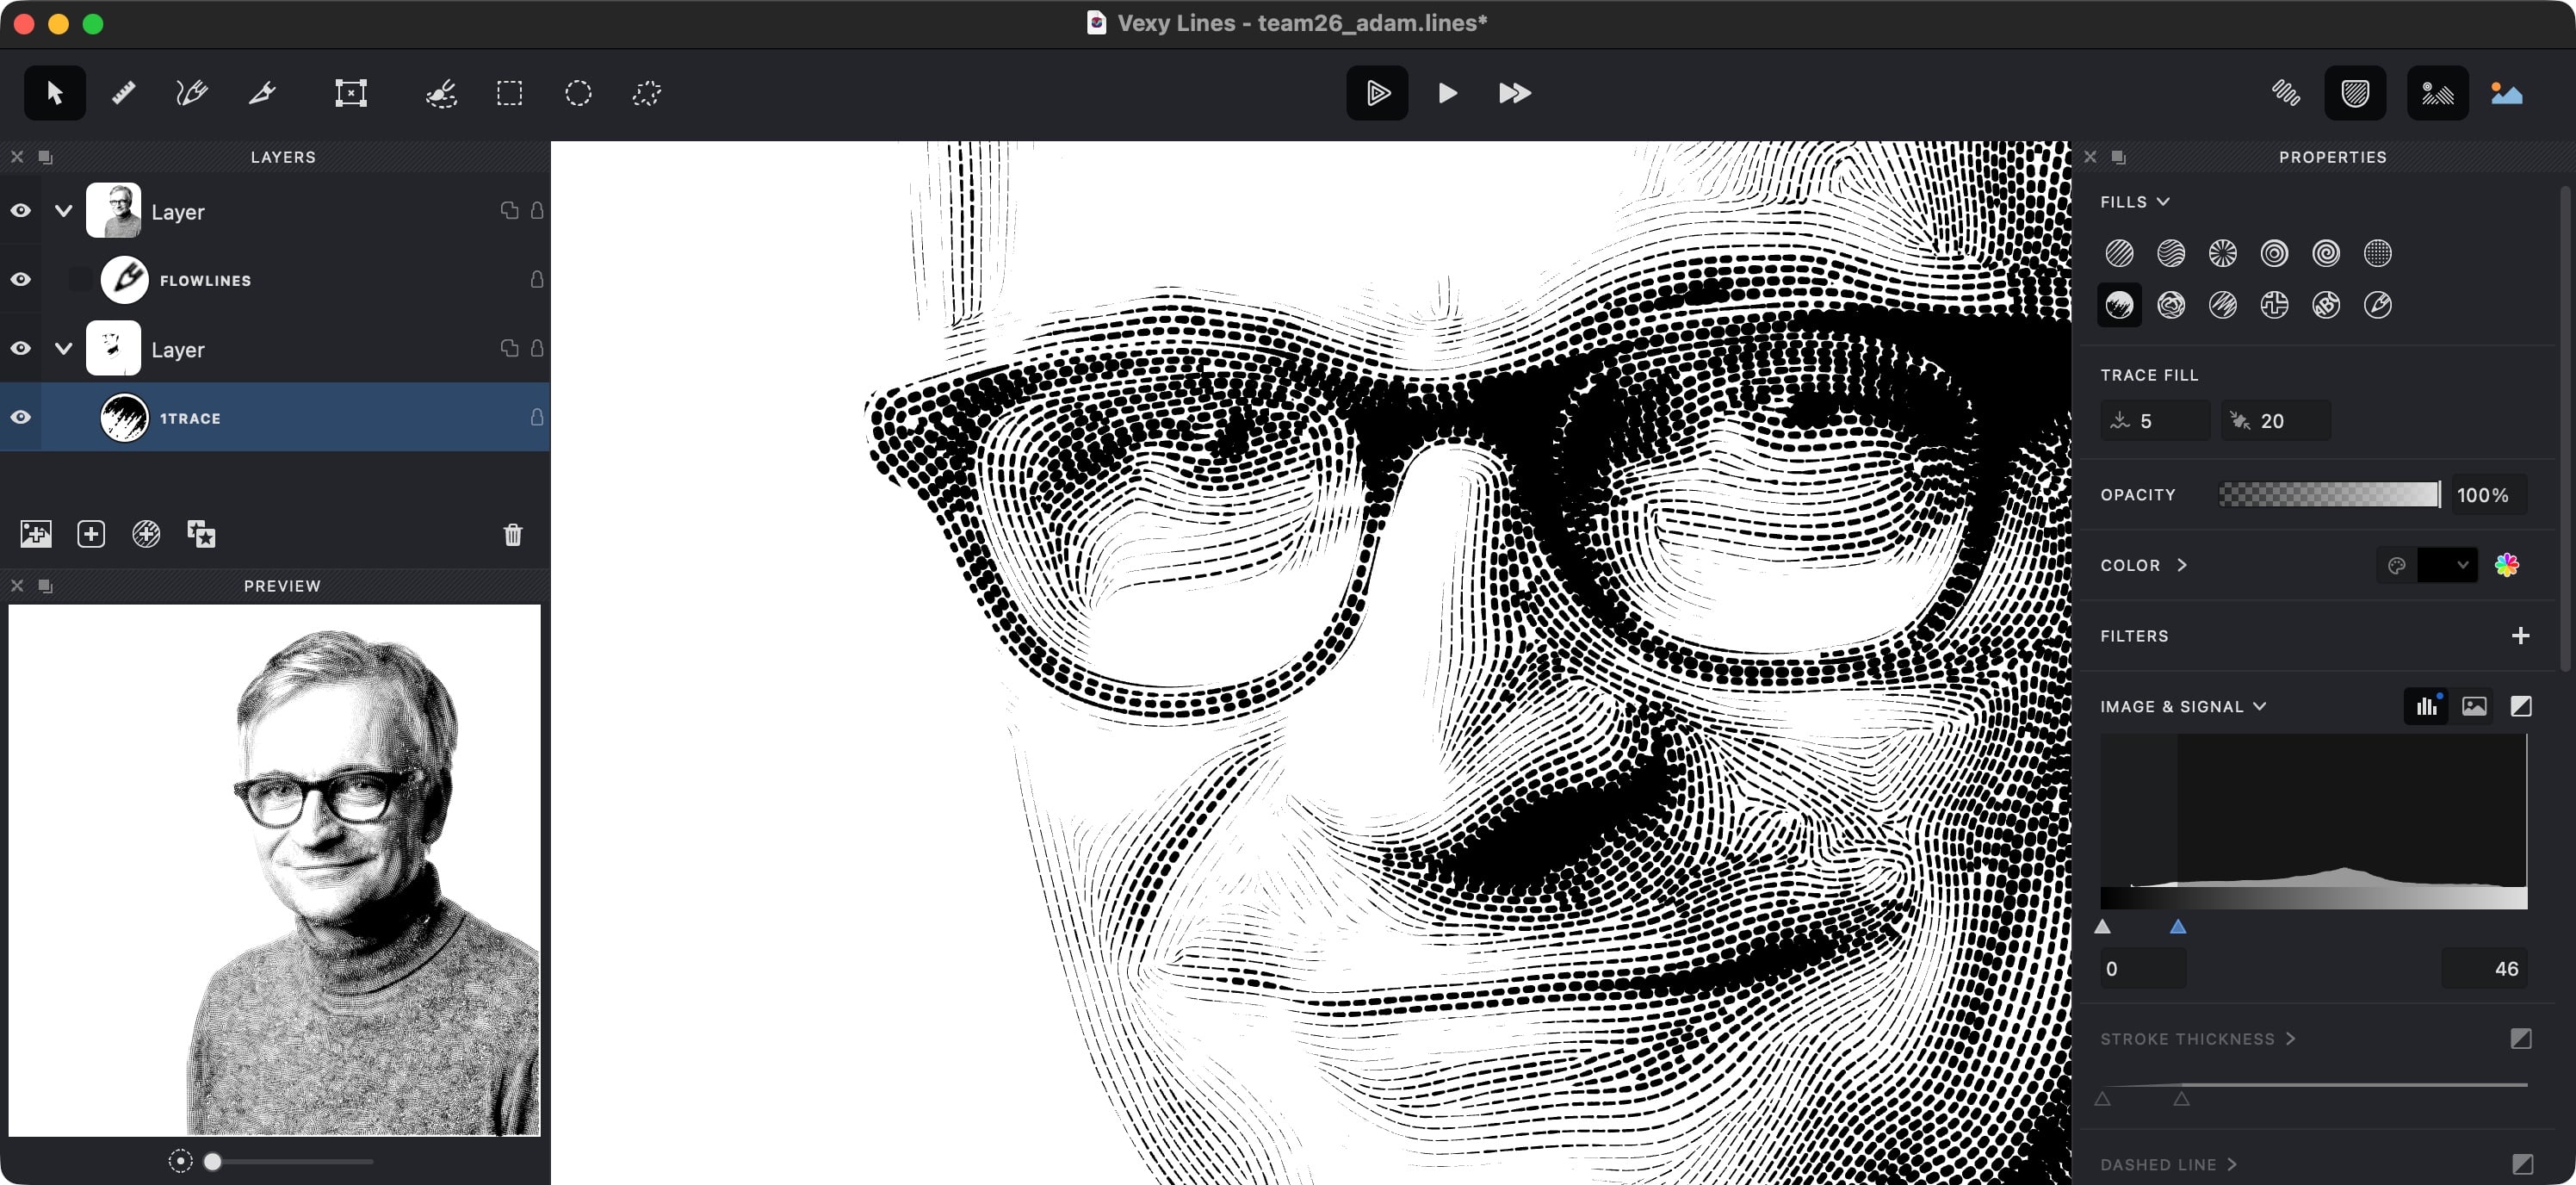
Task: Select the ruler-shaped brush tool
Action: 123,93
